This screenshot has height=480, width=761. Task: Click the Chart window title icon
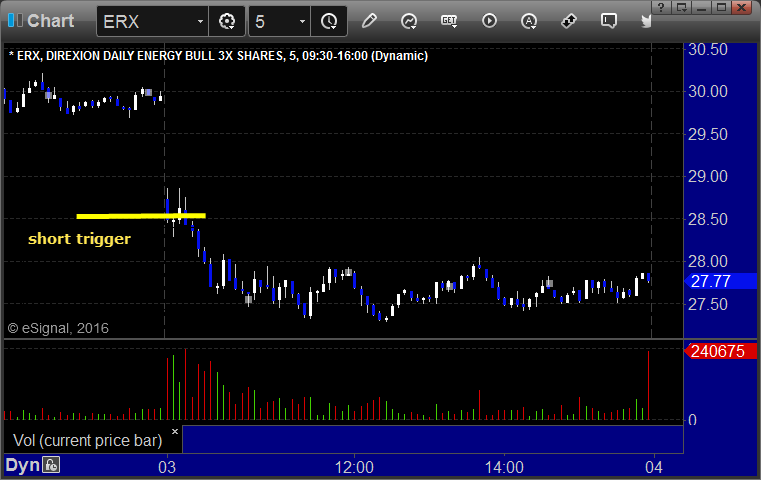tap(15, 20)
